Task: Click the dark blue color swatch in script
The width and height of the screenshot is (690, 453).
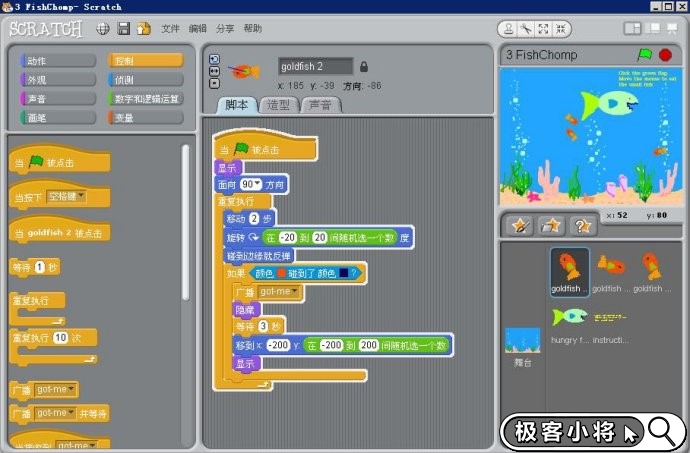Action: coord(343,273)
